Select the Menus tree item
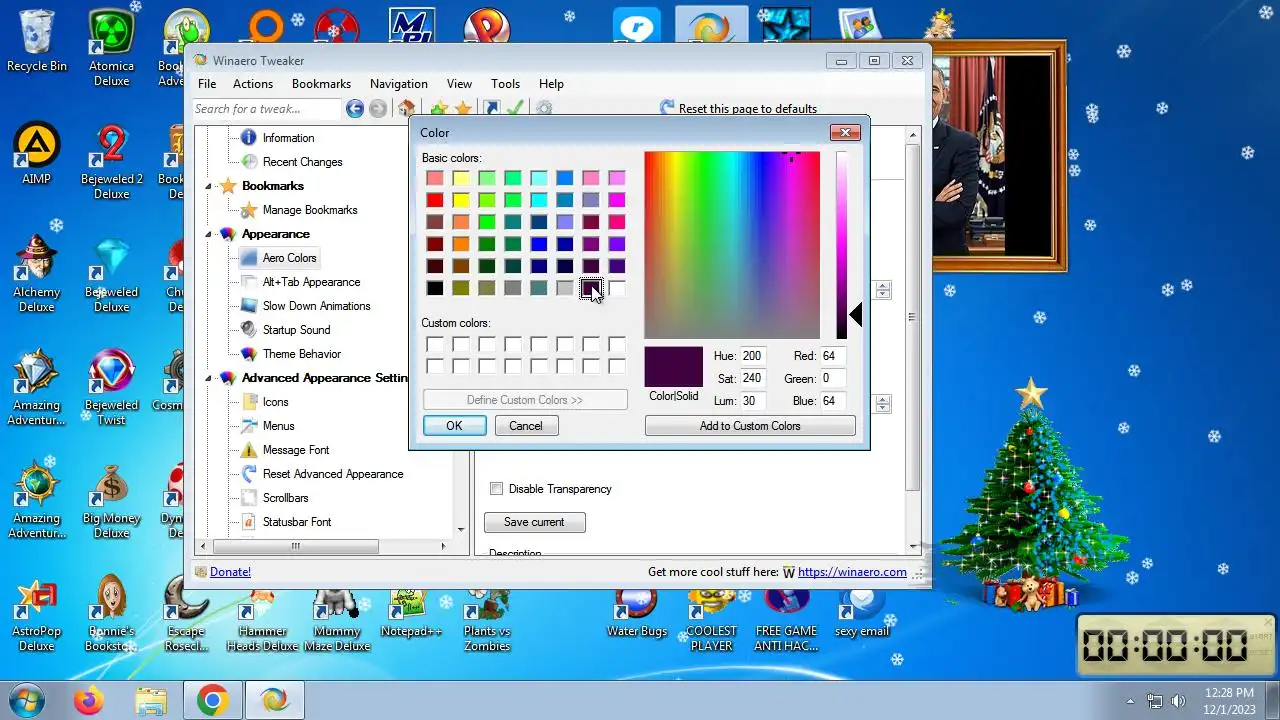The height and width of the screenshot is (720, 1280). pos(278,426)
